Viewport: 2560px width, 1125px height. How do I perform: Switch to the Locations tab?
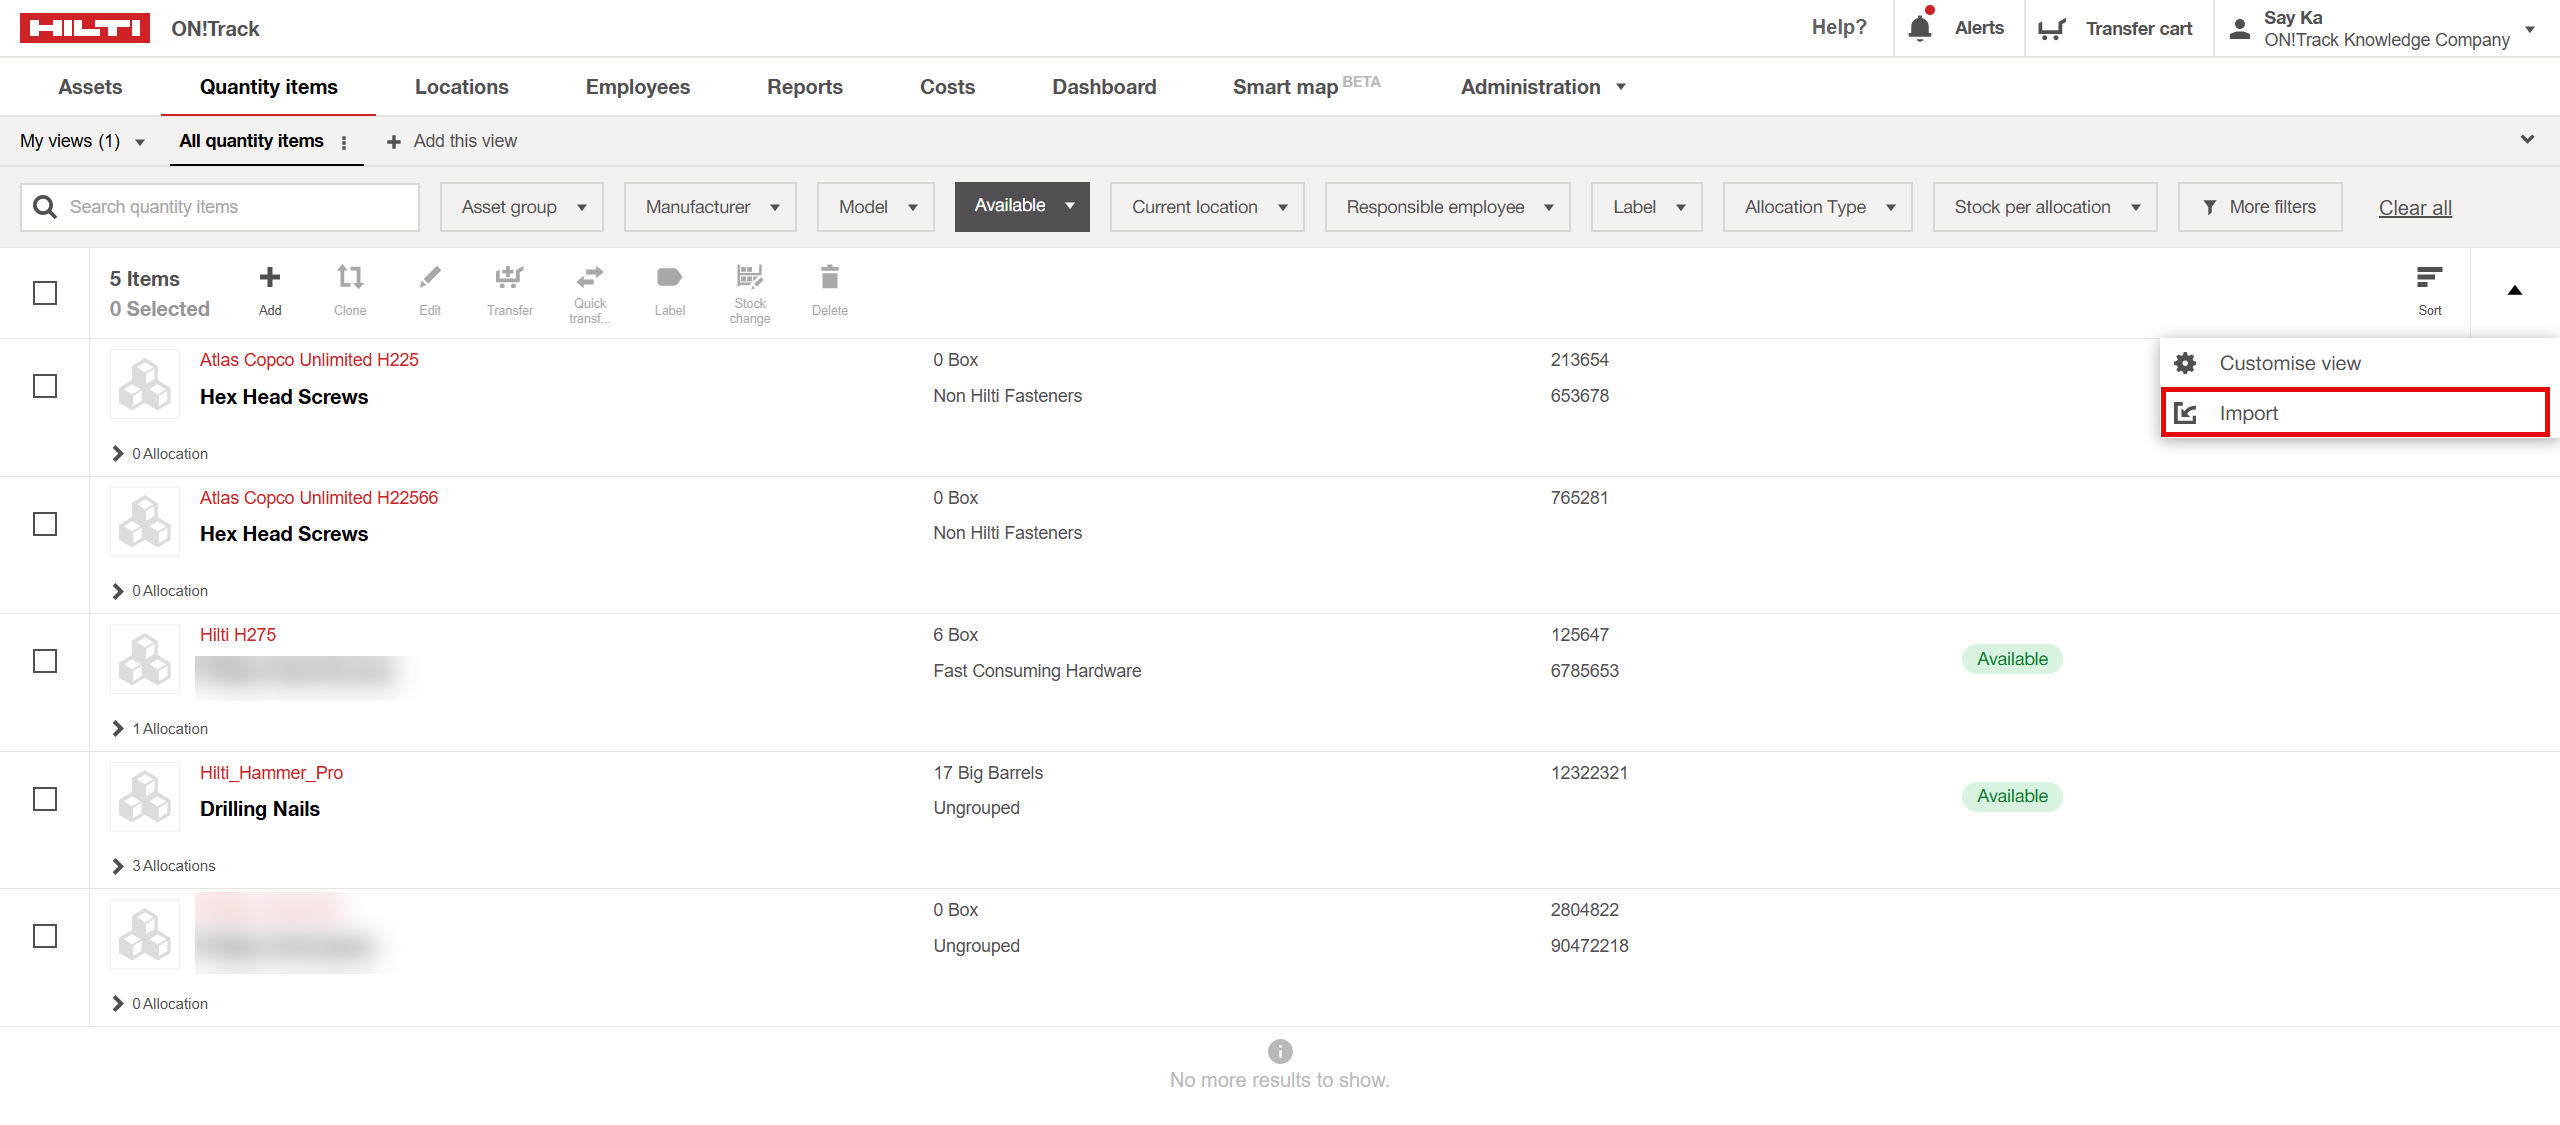coord(461,87)
